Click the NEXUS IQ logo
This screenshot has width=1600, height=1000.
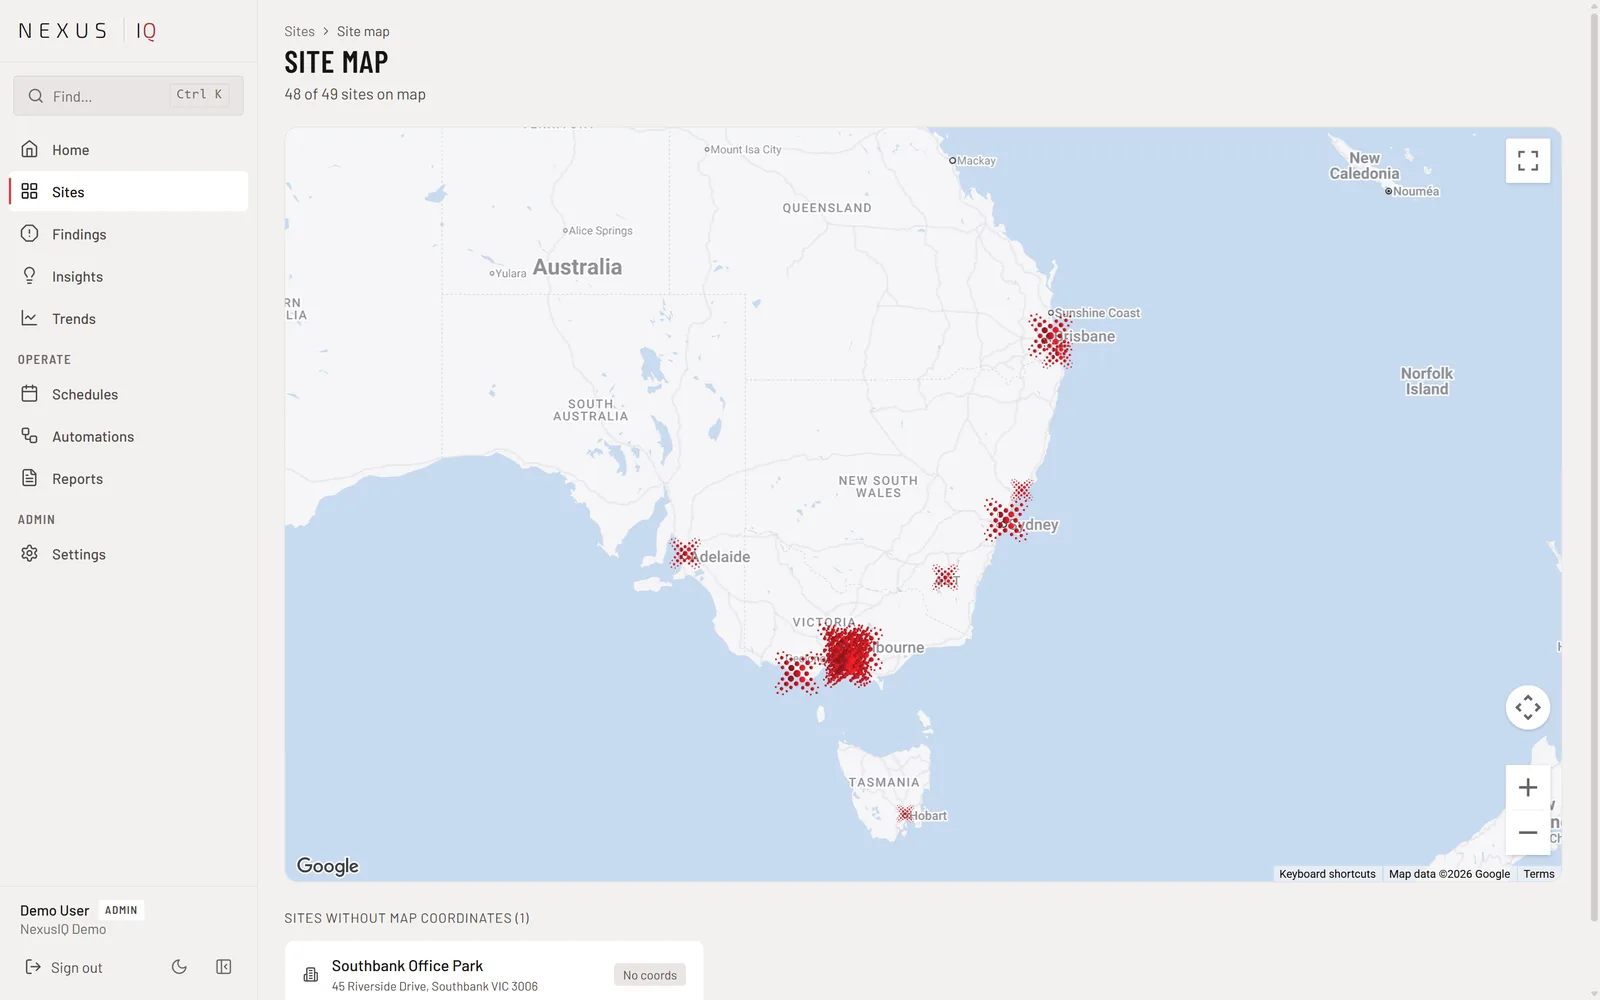[x=88, y=31]
